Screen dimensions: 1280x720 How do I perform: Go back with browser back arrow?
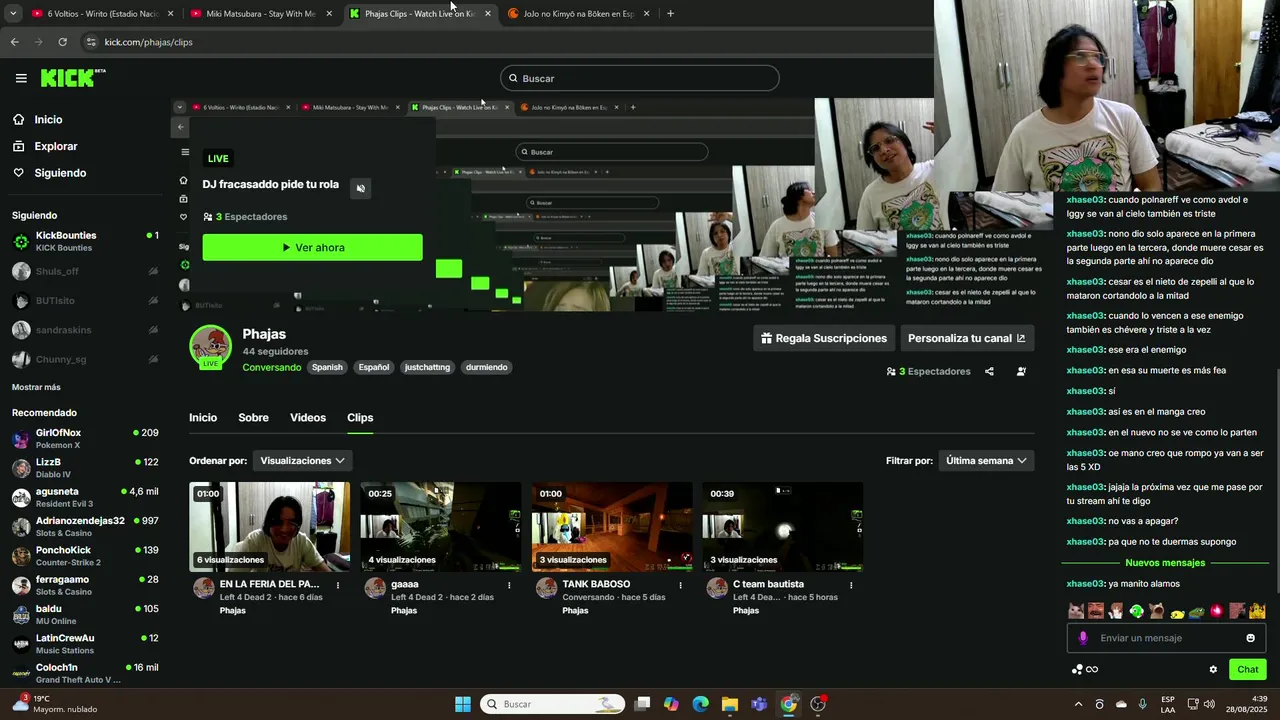(x=14, y=42)
